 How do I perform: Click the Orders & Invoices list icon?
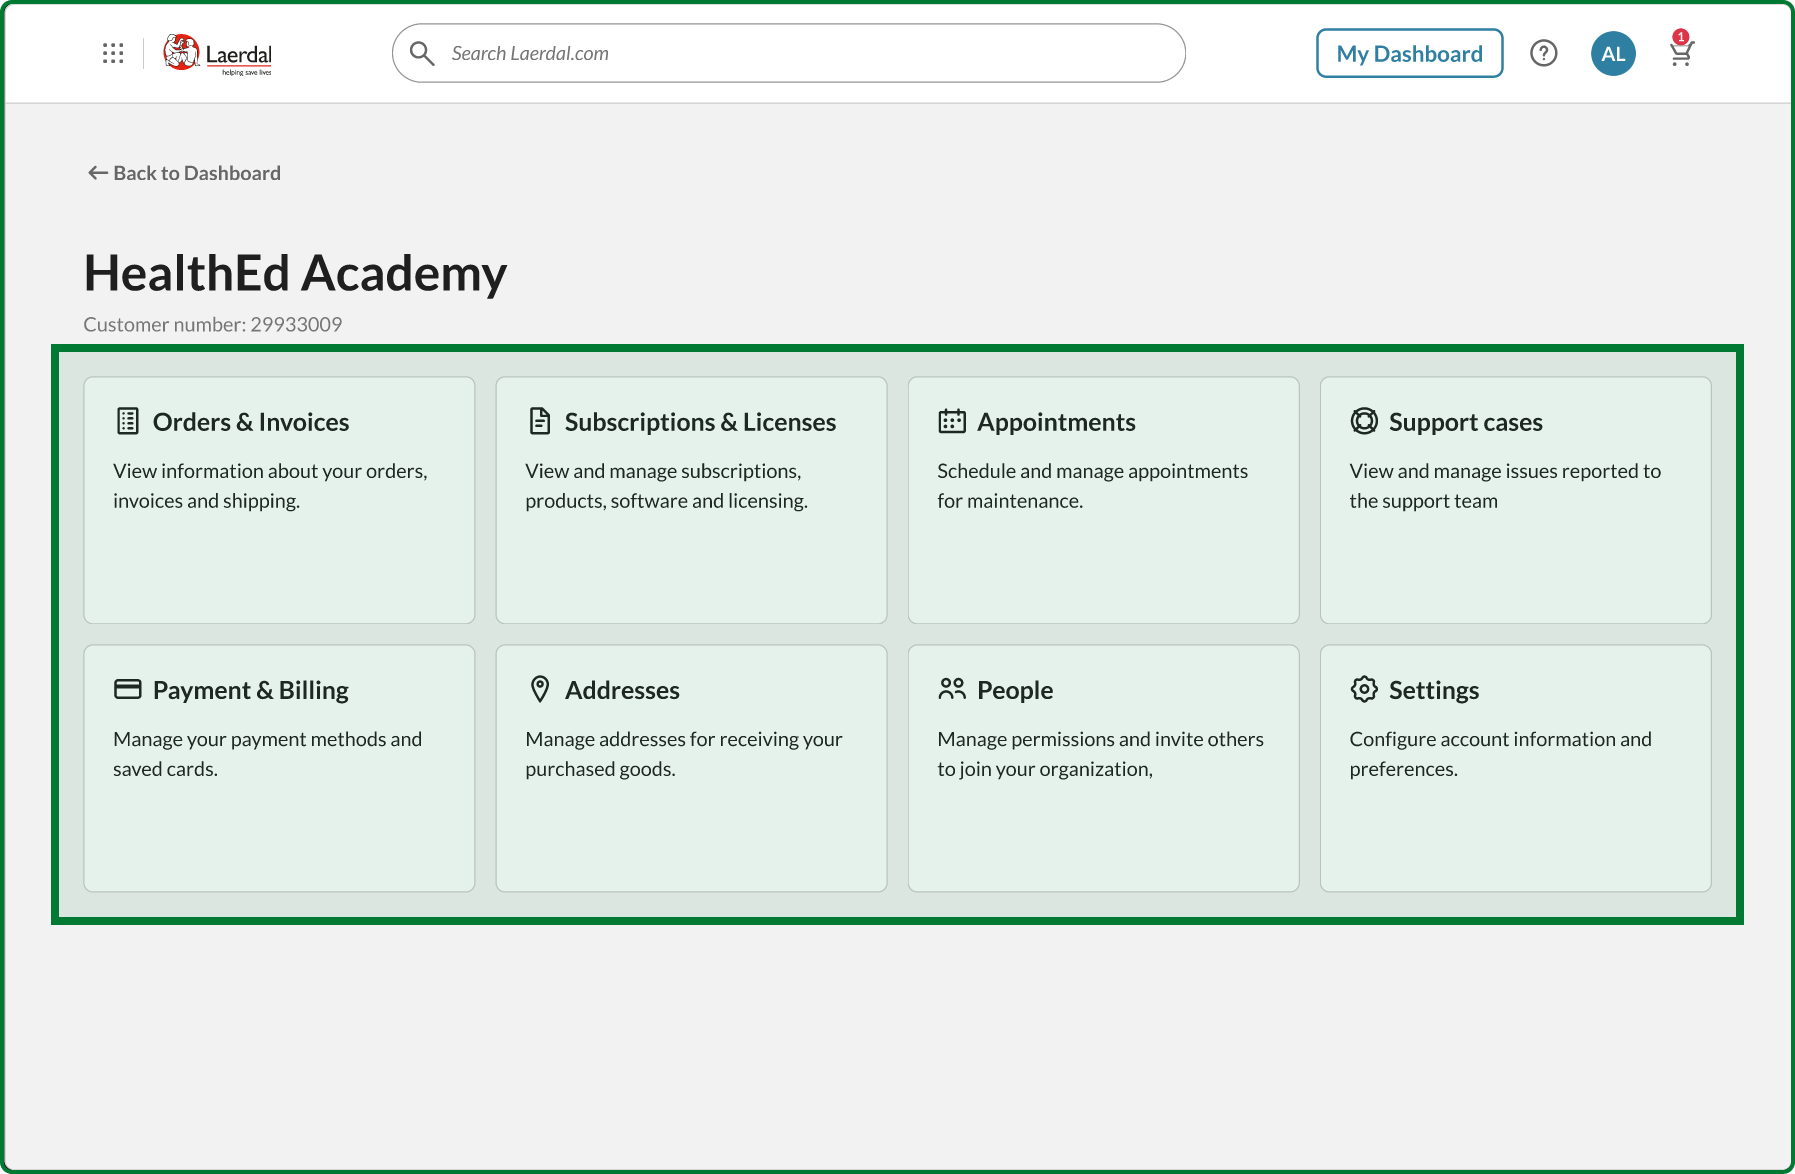[128, 422]
